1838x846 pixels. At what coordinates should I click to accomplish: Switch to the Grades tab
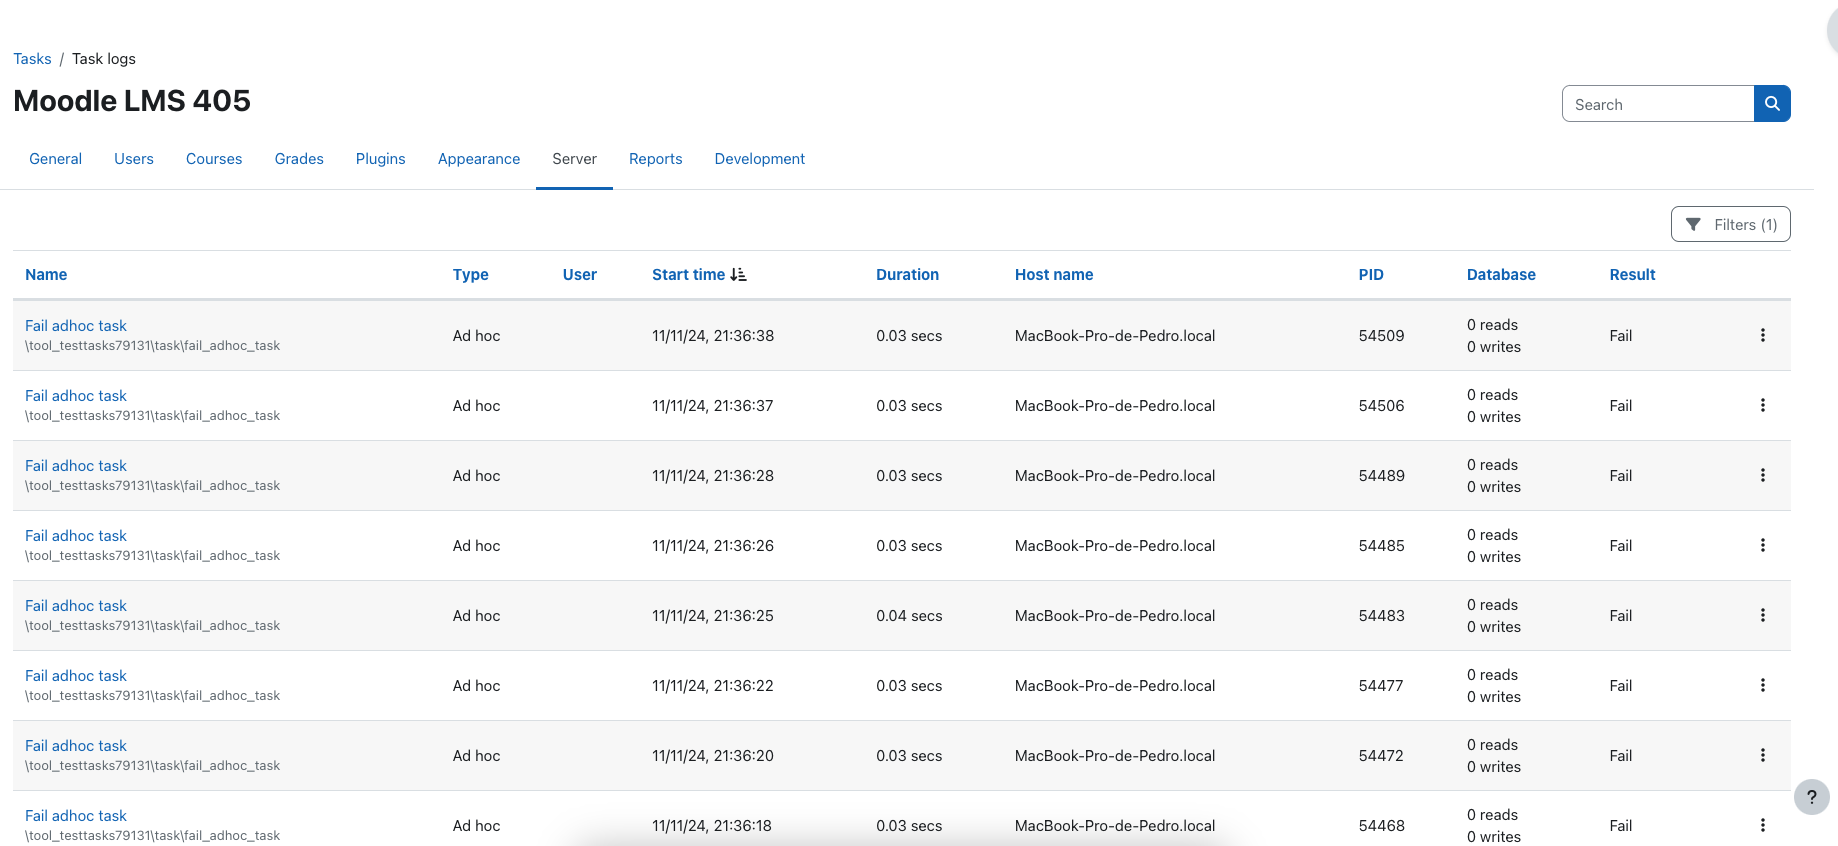tap(299, 159)
